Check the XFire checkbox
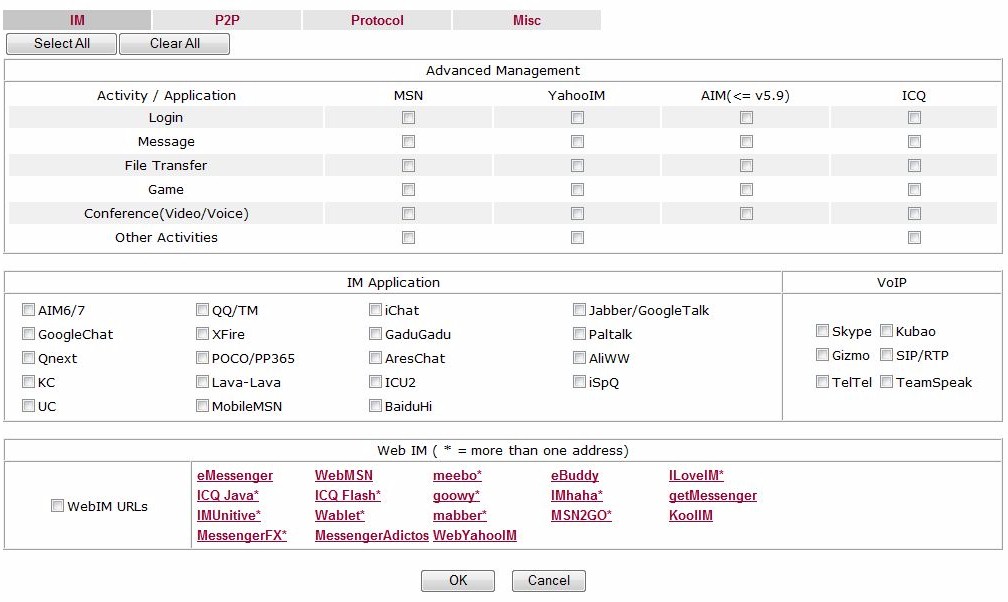The image size is (1008, 602). click(x=202, y=334)
